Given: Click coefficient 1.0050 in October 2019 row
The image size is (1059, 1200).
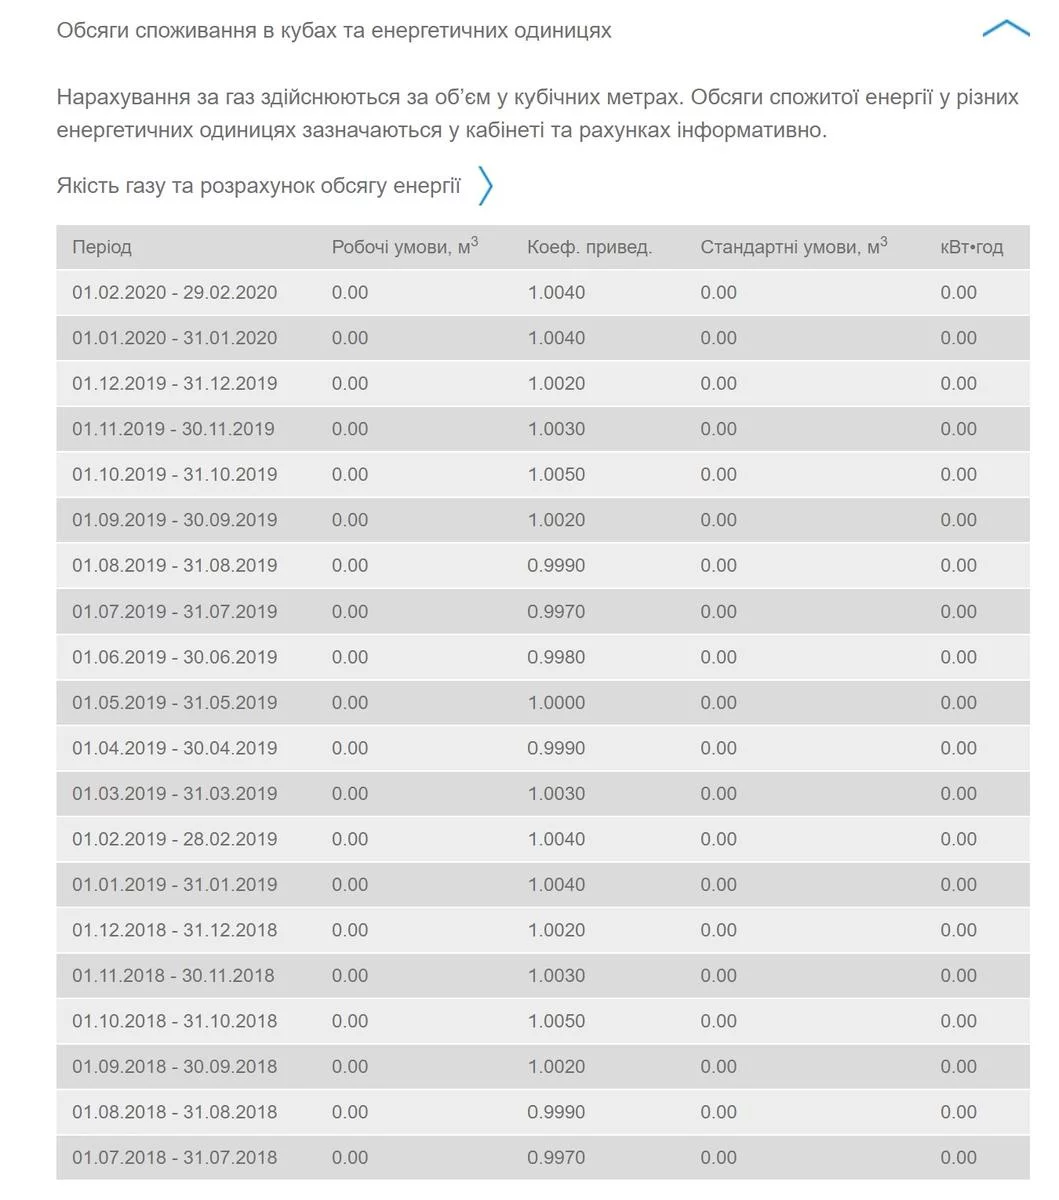Looking at the screenshot, I should click(557, 475).
